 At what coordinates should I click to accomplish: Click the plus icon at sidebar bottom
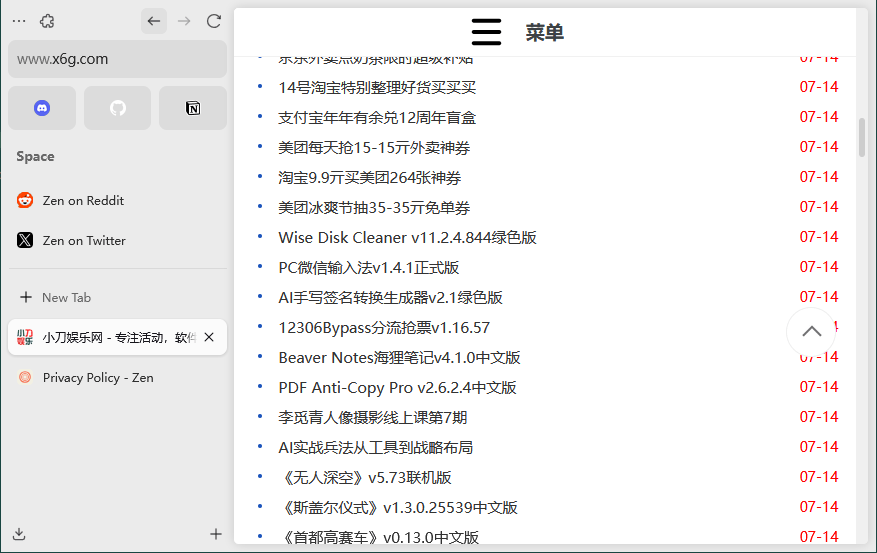pos(216,534)
